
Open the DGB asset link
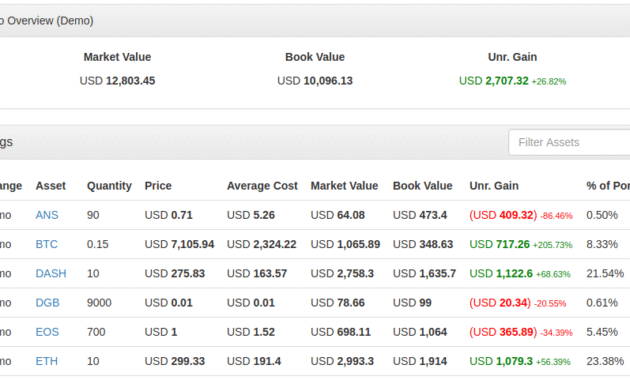pos(47,303)
